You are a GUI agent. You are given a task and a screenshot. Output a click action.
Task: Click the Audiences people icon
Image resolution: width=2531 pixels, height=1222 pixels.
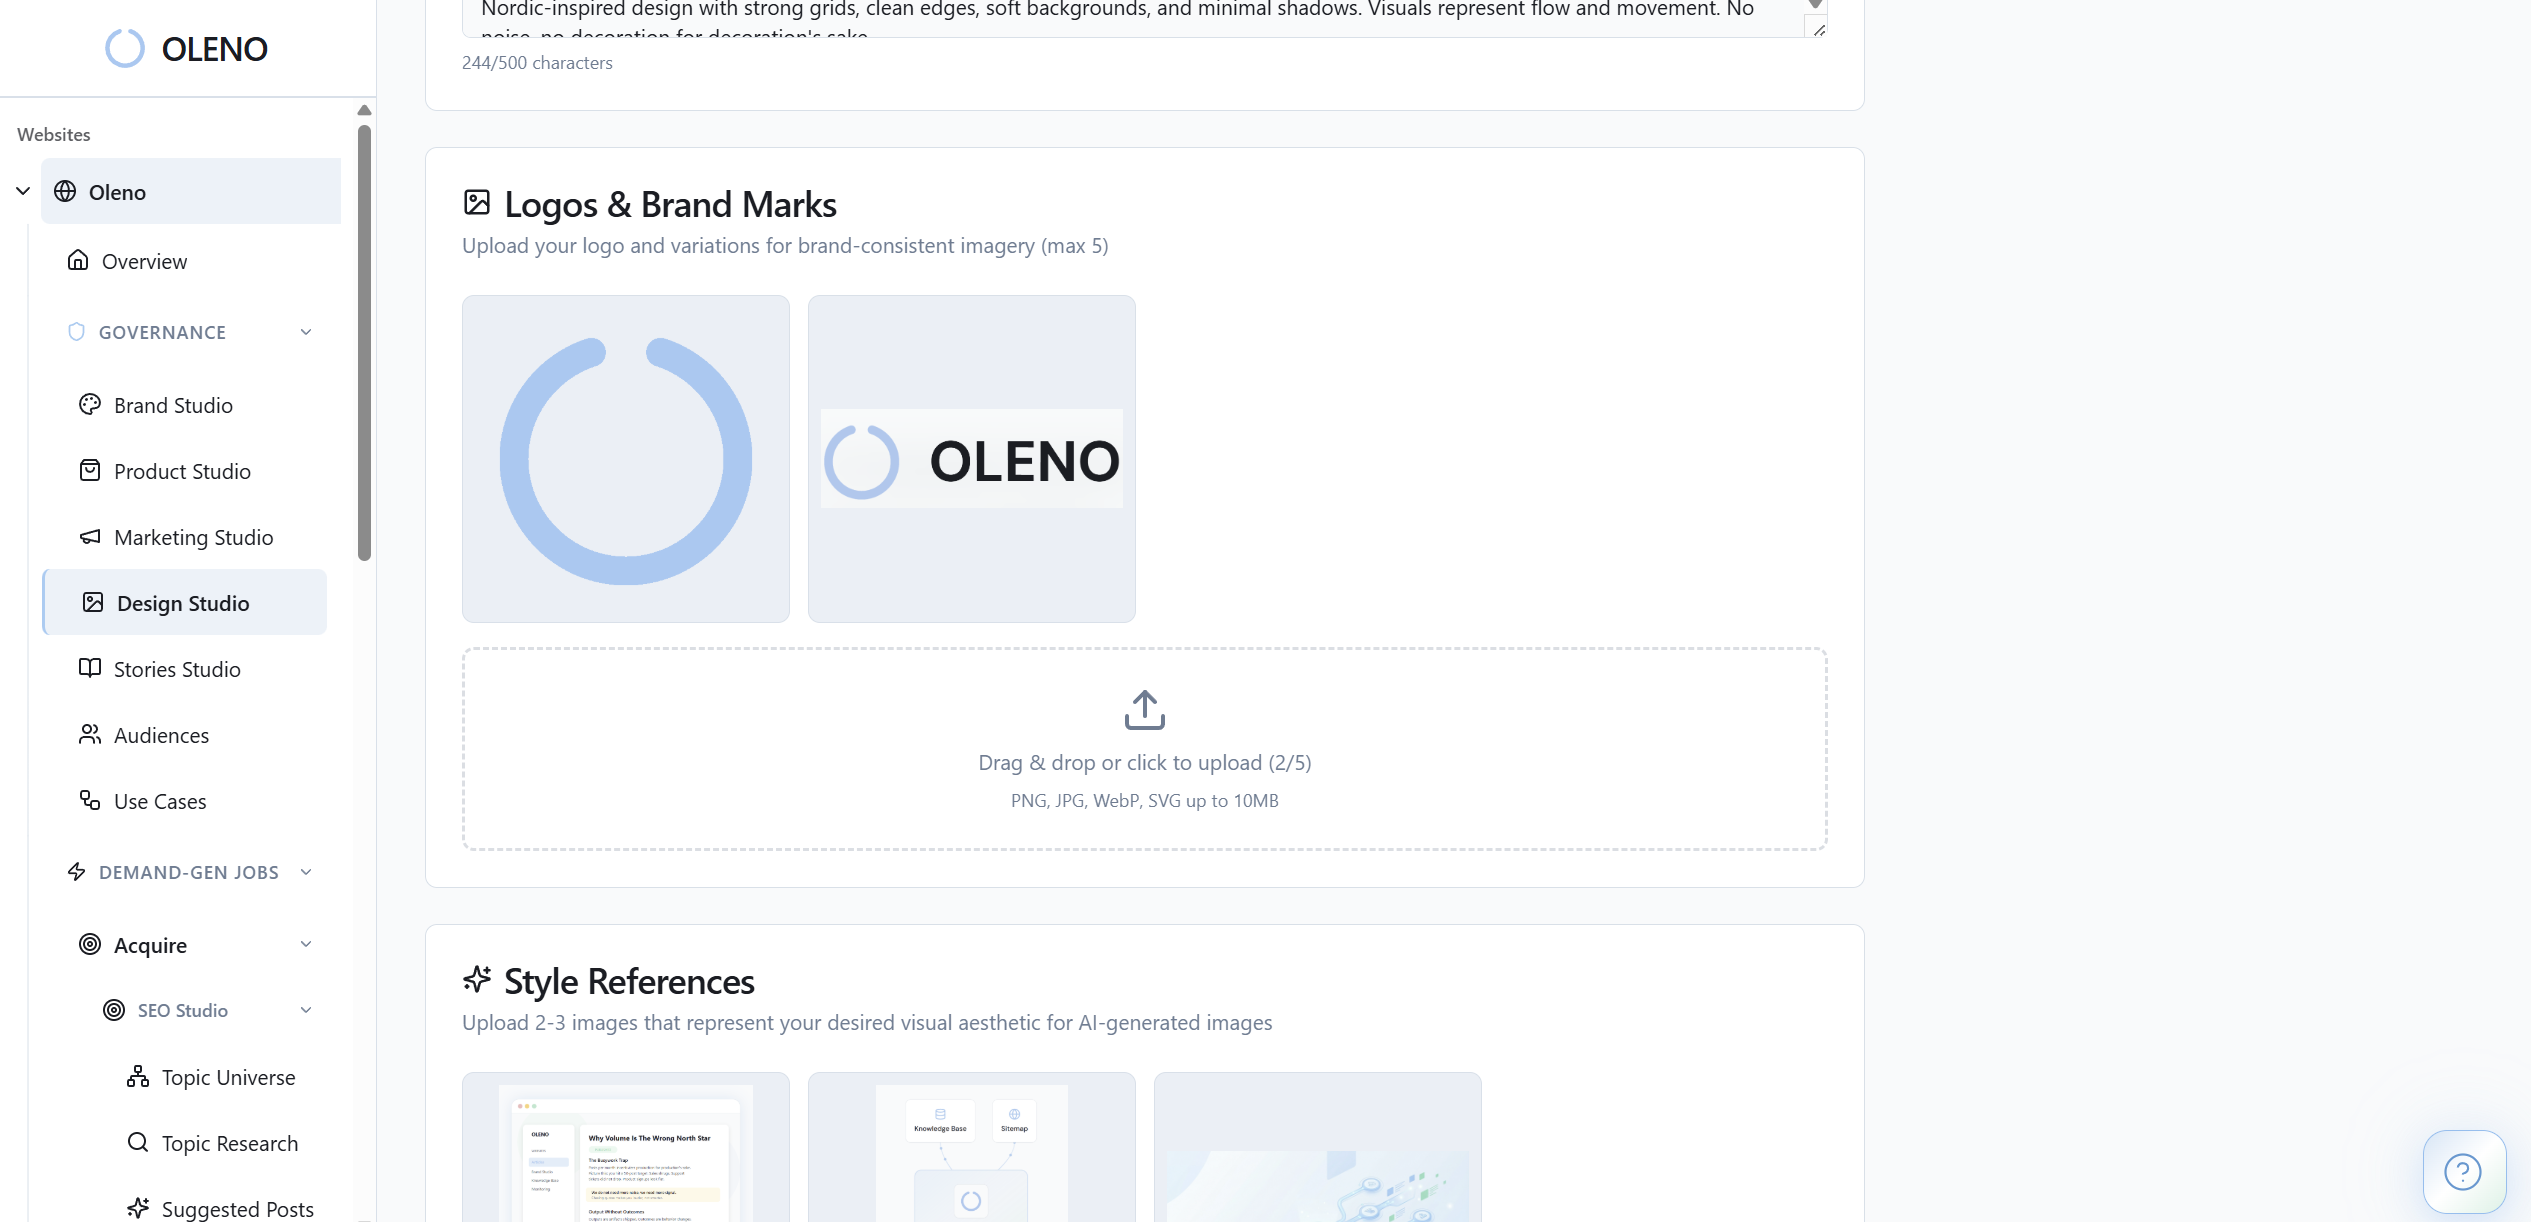(90, 734)
